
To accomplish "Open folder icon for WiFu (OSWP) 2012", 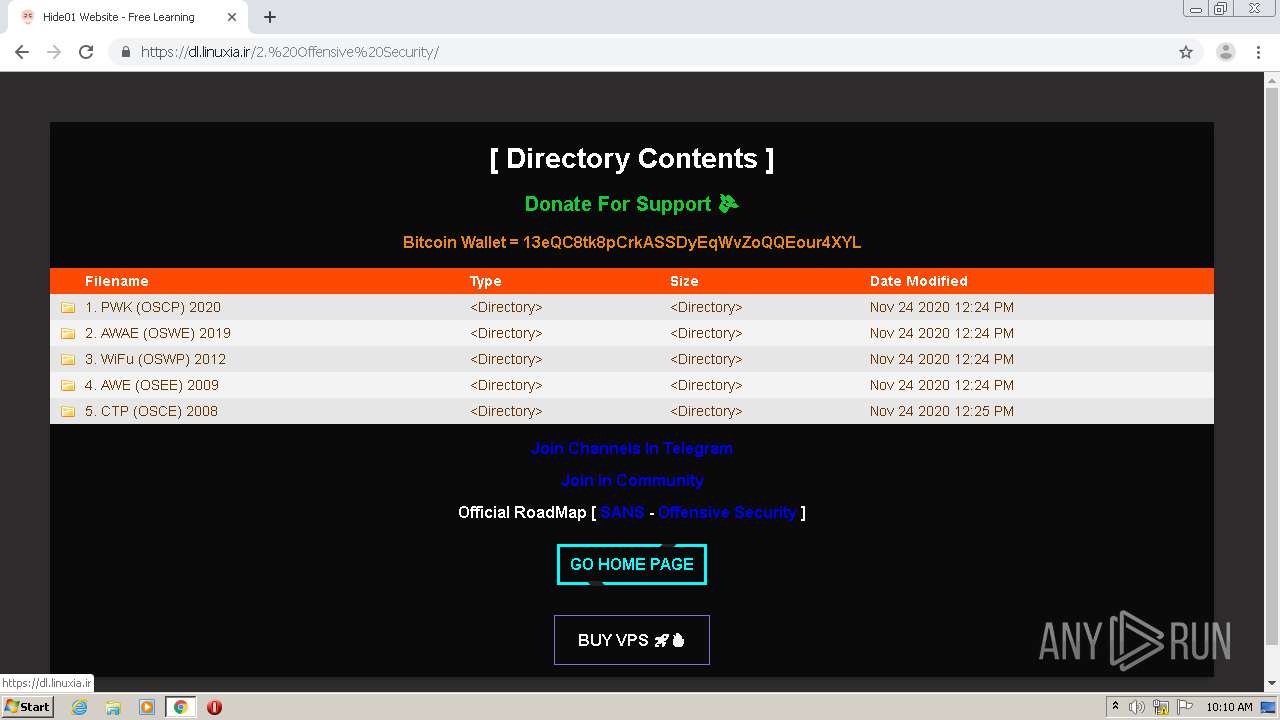I will [x=68, y=359].
